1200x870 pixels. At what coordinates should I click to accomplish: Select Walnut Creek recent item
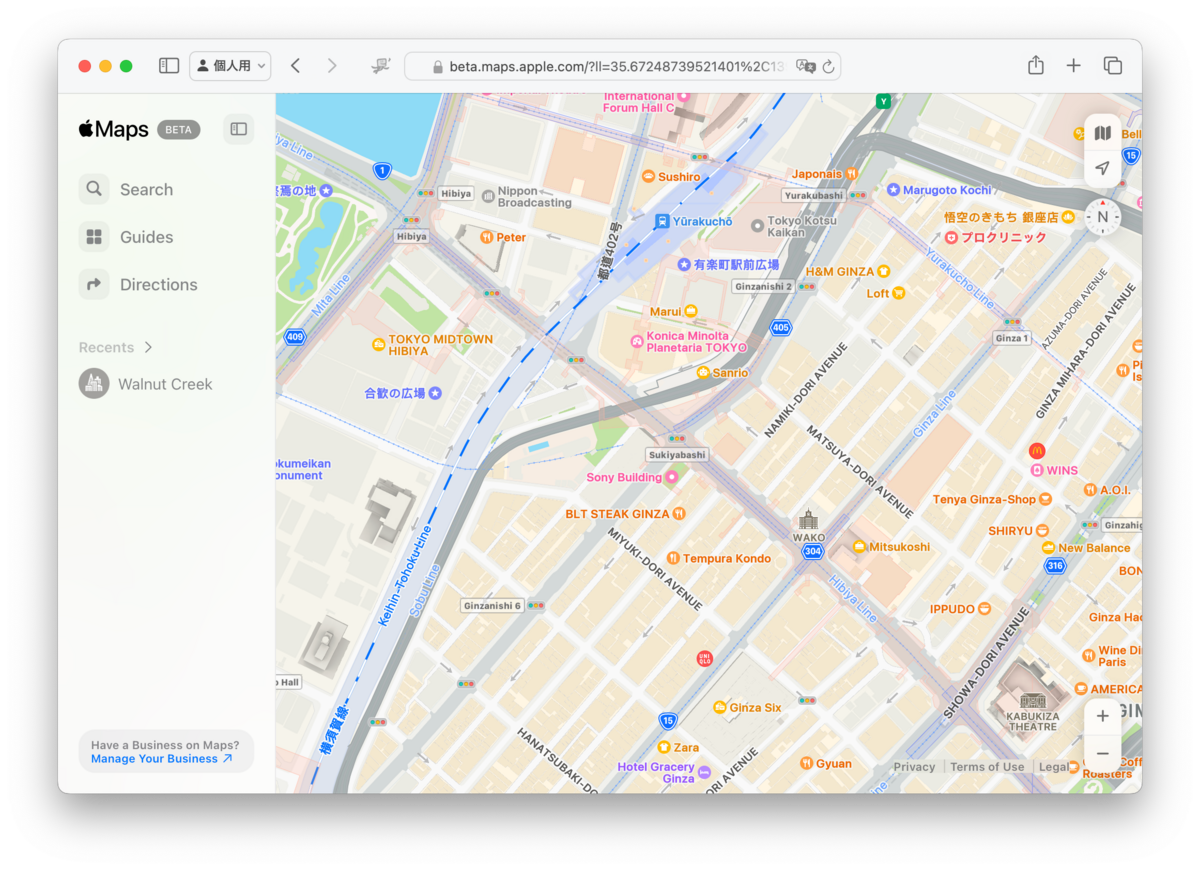coord(146,384)
